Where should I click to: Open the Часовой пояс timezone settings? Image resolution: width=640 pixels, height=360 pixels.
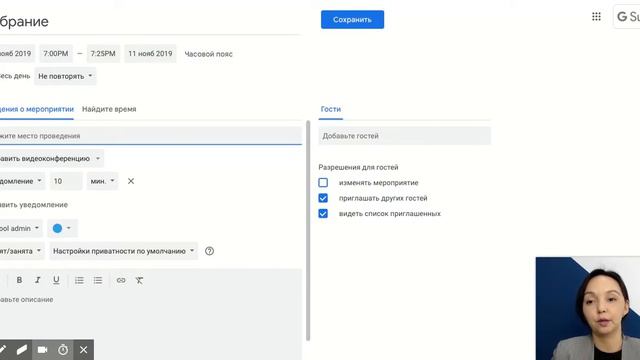209,54
